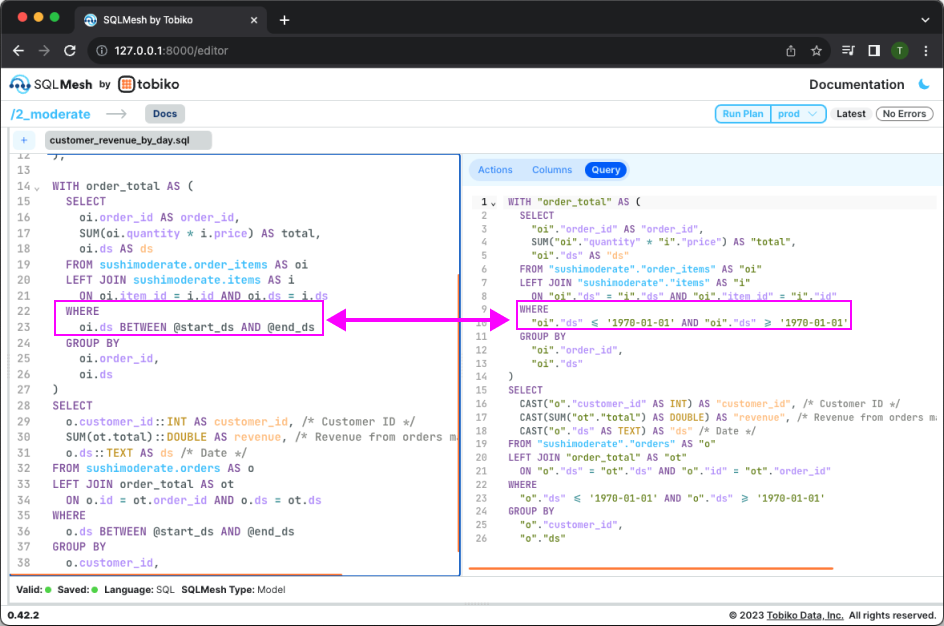Click 'WITH order_total AS (' editor line

tap(123, 186)
